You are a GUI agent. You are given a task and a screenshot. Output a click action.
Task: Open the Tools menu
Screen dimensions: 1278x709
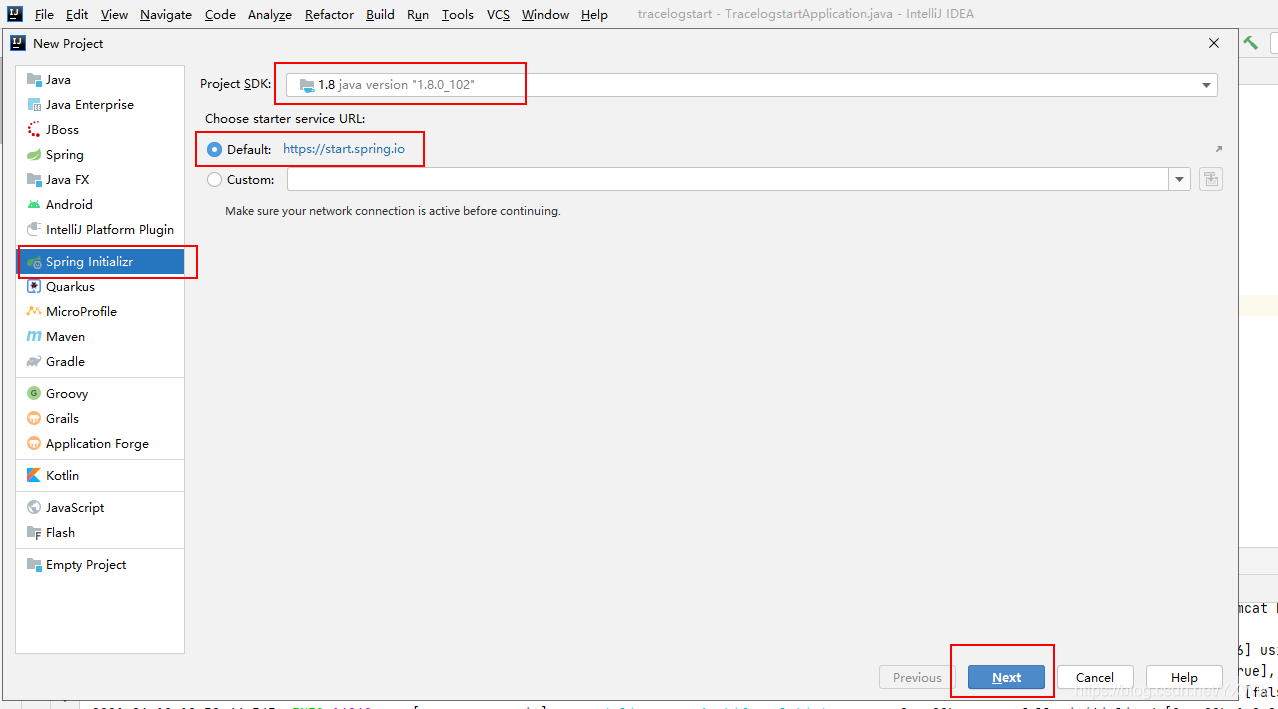tap(458, 15)
